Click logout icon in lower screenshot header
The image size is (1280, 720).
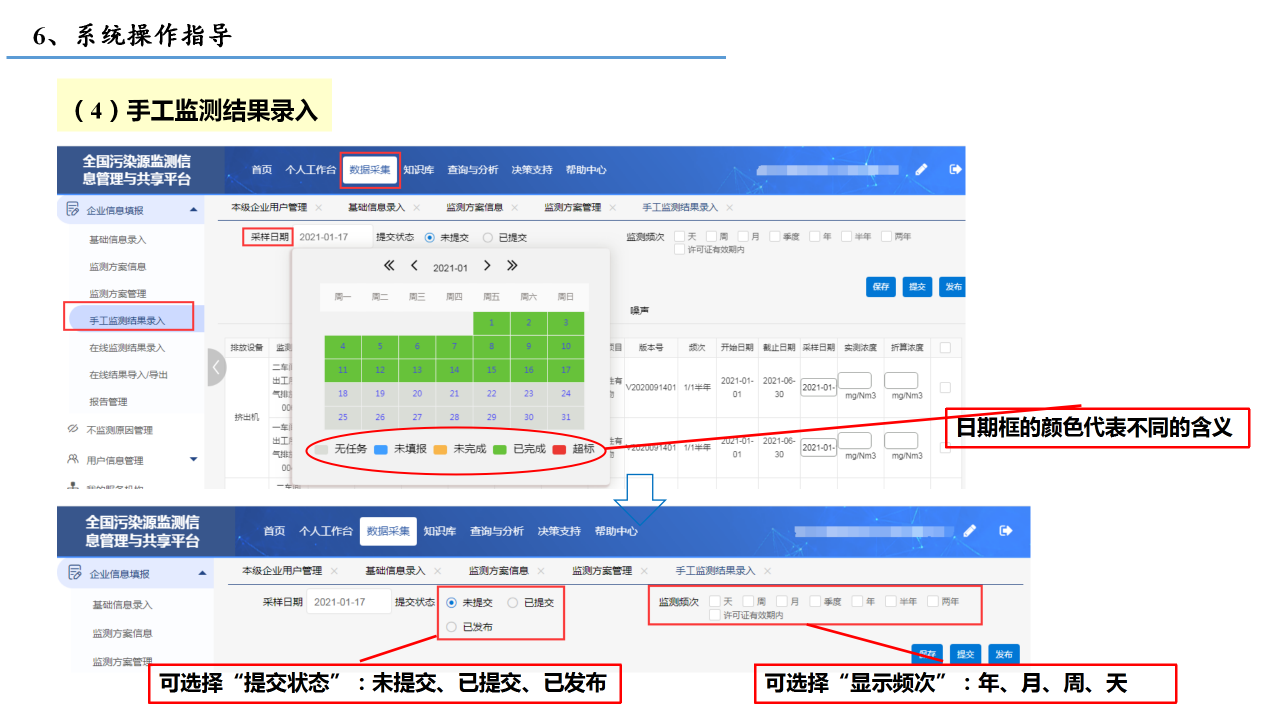coord(1006,531)
